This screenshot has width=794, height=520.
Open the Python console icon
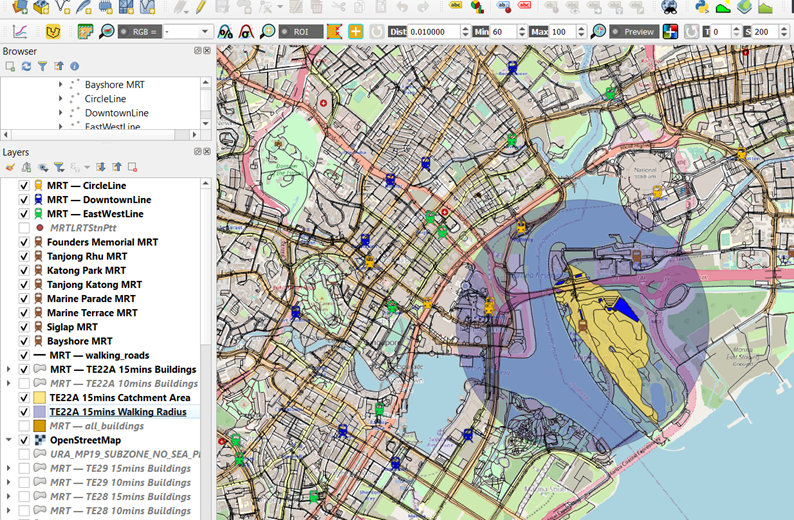coord(701,7)
